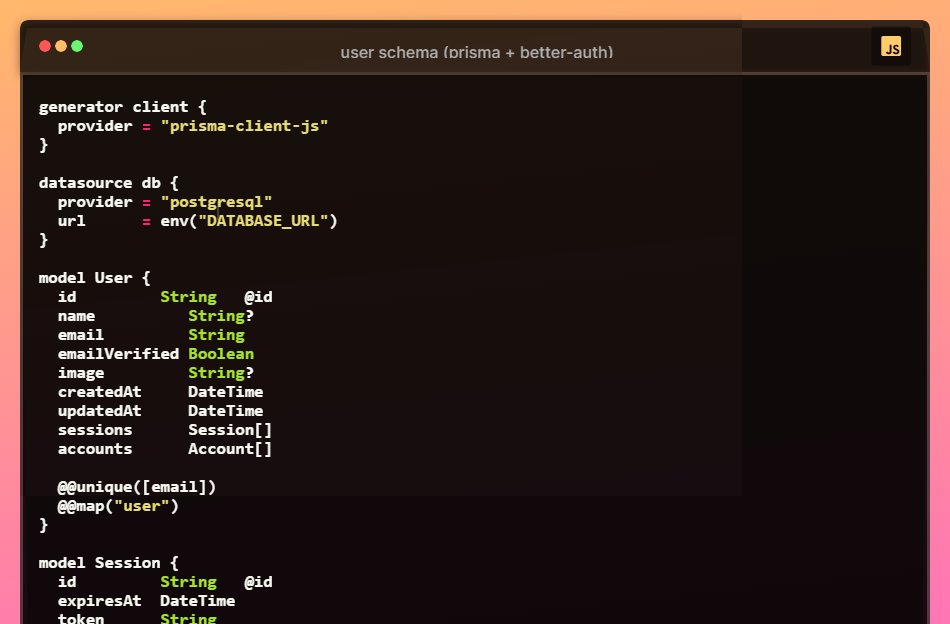Click the "model User {" line
Viewport: 950px width, 624px height.
(x=95, y=278)
